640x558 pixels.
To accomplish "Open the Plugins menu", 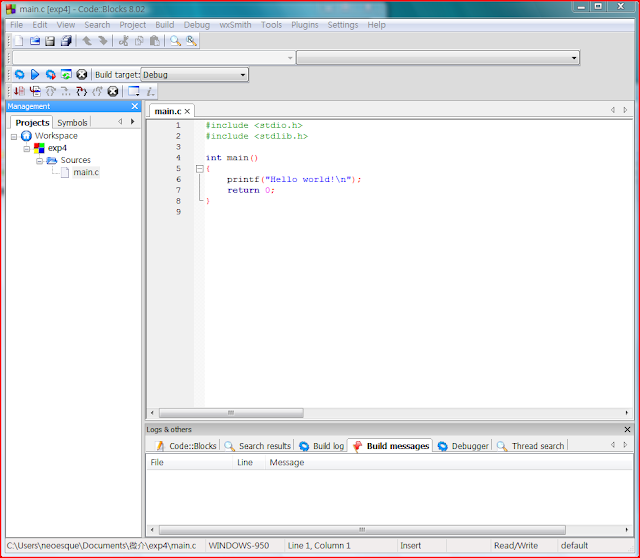I will click(305, 24).
